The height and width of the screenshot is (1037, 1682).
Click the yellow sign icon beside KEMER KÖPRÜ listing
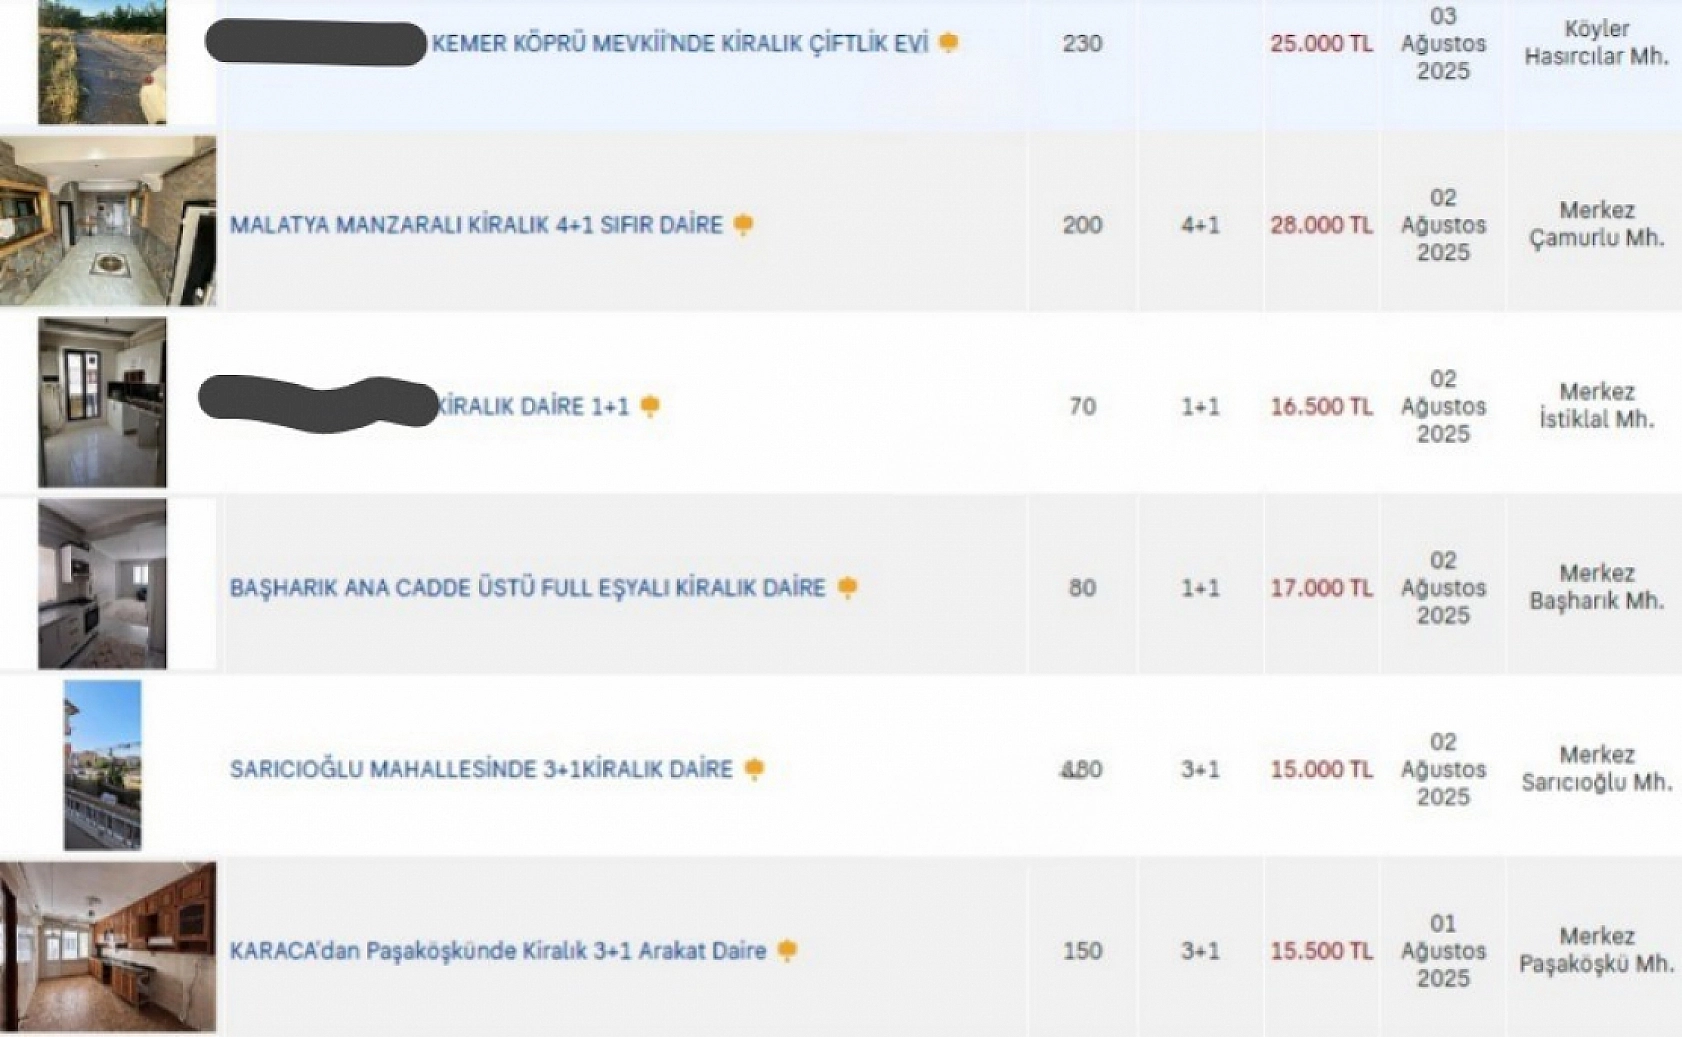pyautogui.click(x=949, y=44)
